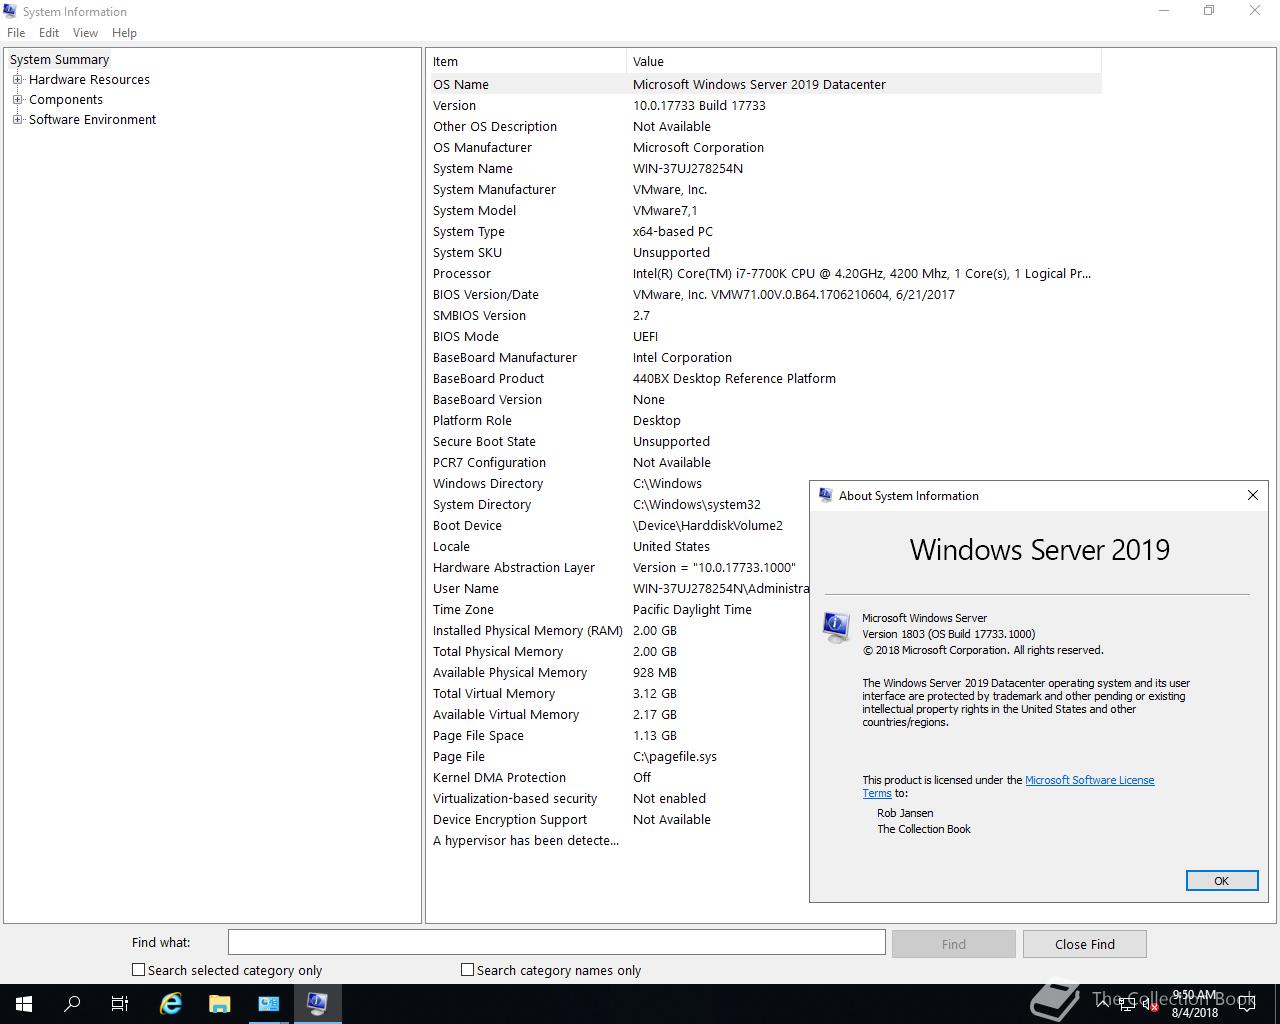The image size is (1280, 1024).
Task: Open taskbar search magnifier
Action: pos(72,1004)
